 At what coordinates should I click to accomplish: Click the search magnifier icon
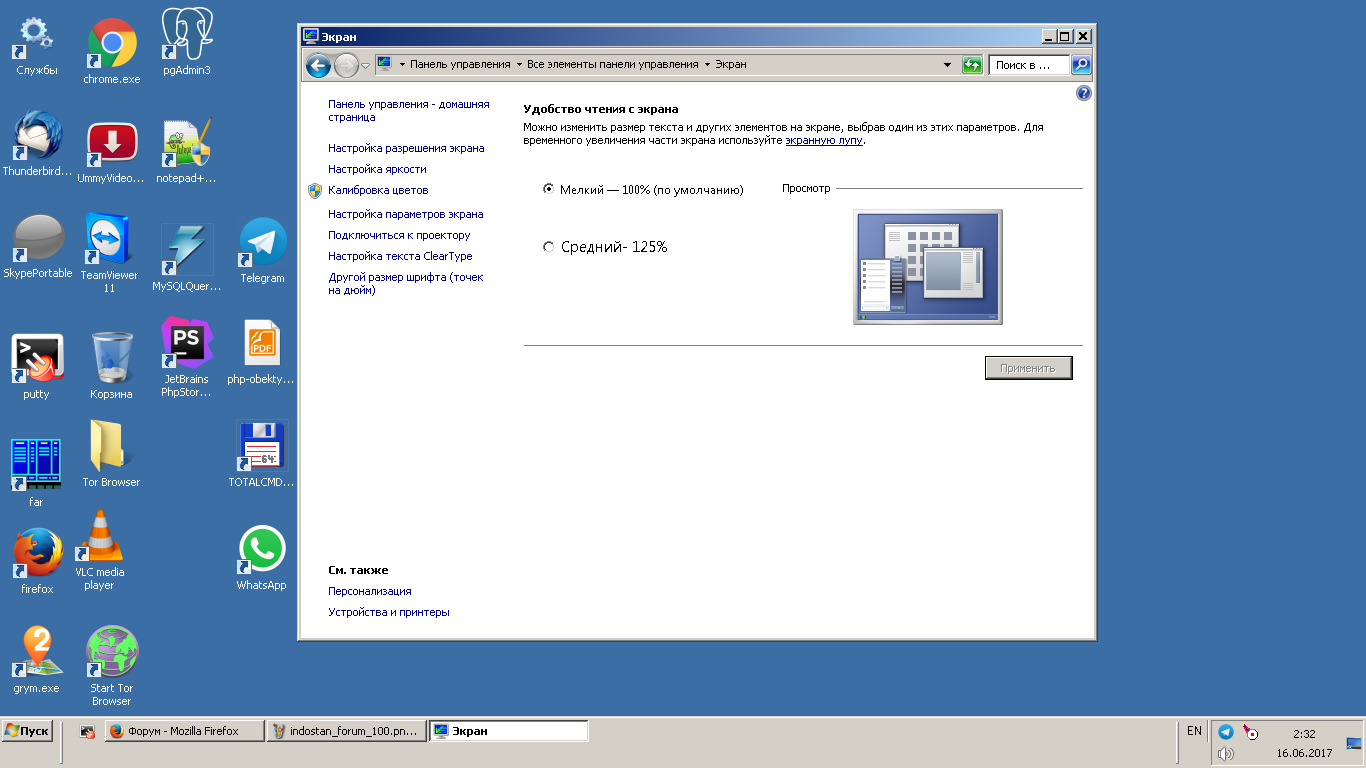(x=1081, y=65)
